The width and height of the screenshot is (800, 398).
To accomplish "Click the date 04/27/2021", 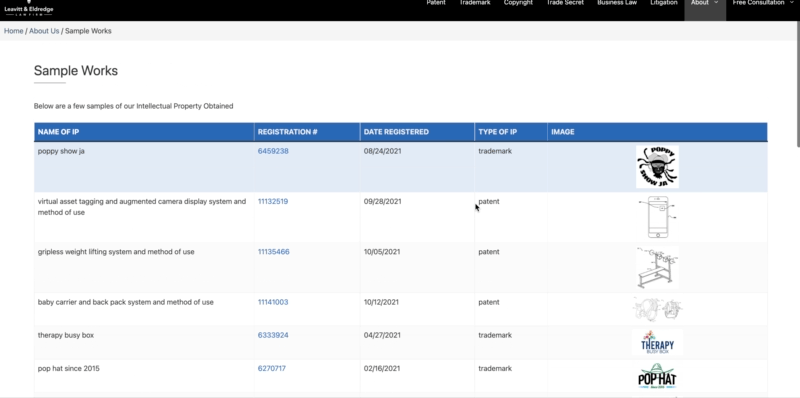I will tap(382, 336).
